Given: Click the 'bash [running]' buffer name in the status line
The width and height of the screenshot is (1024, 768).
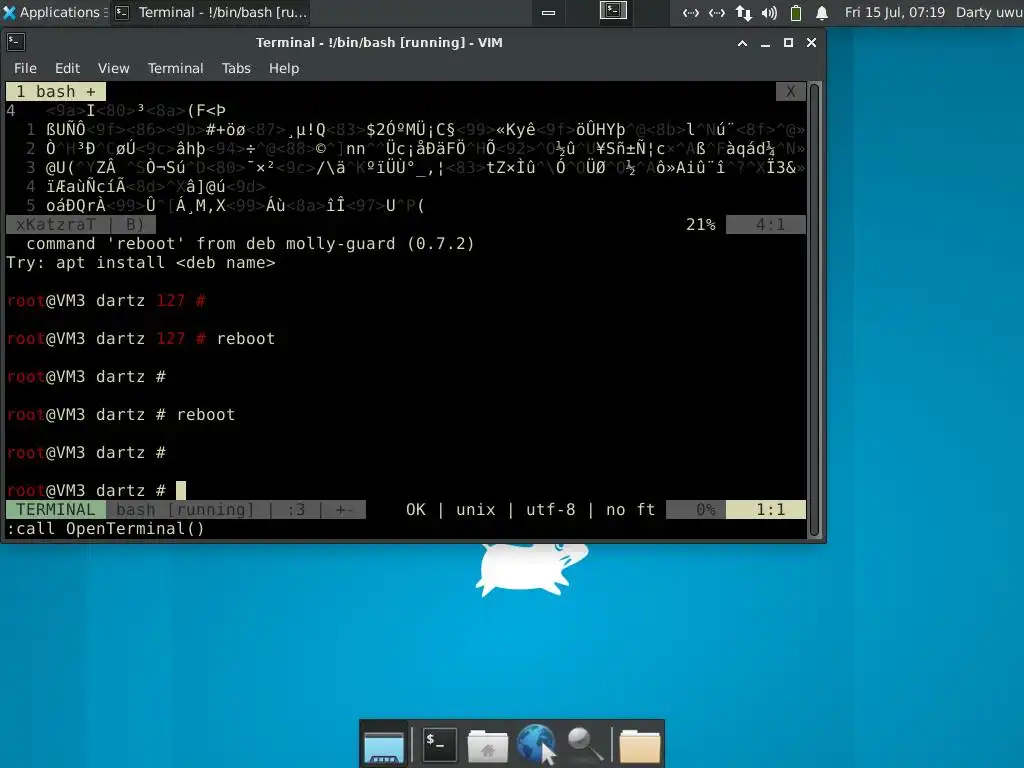Looking at the screenshot, I should 185,509.
